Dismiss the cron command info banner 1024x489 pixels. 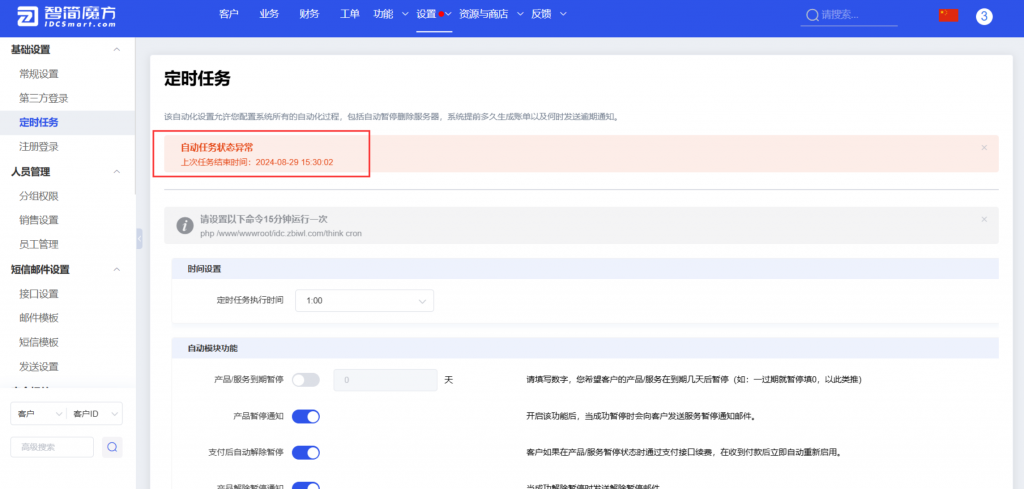(984, 219)
